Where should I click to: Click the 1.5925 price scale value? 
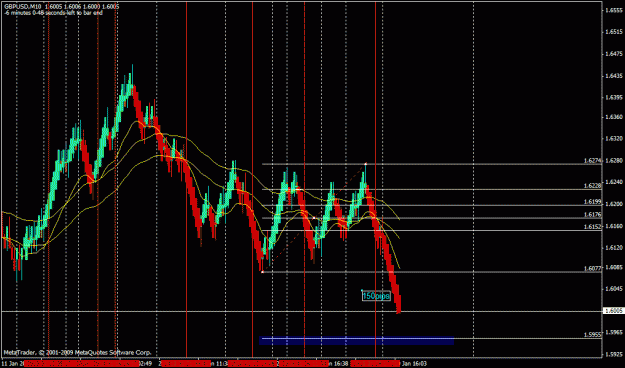point(614,354)
